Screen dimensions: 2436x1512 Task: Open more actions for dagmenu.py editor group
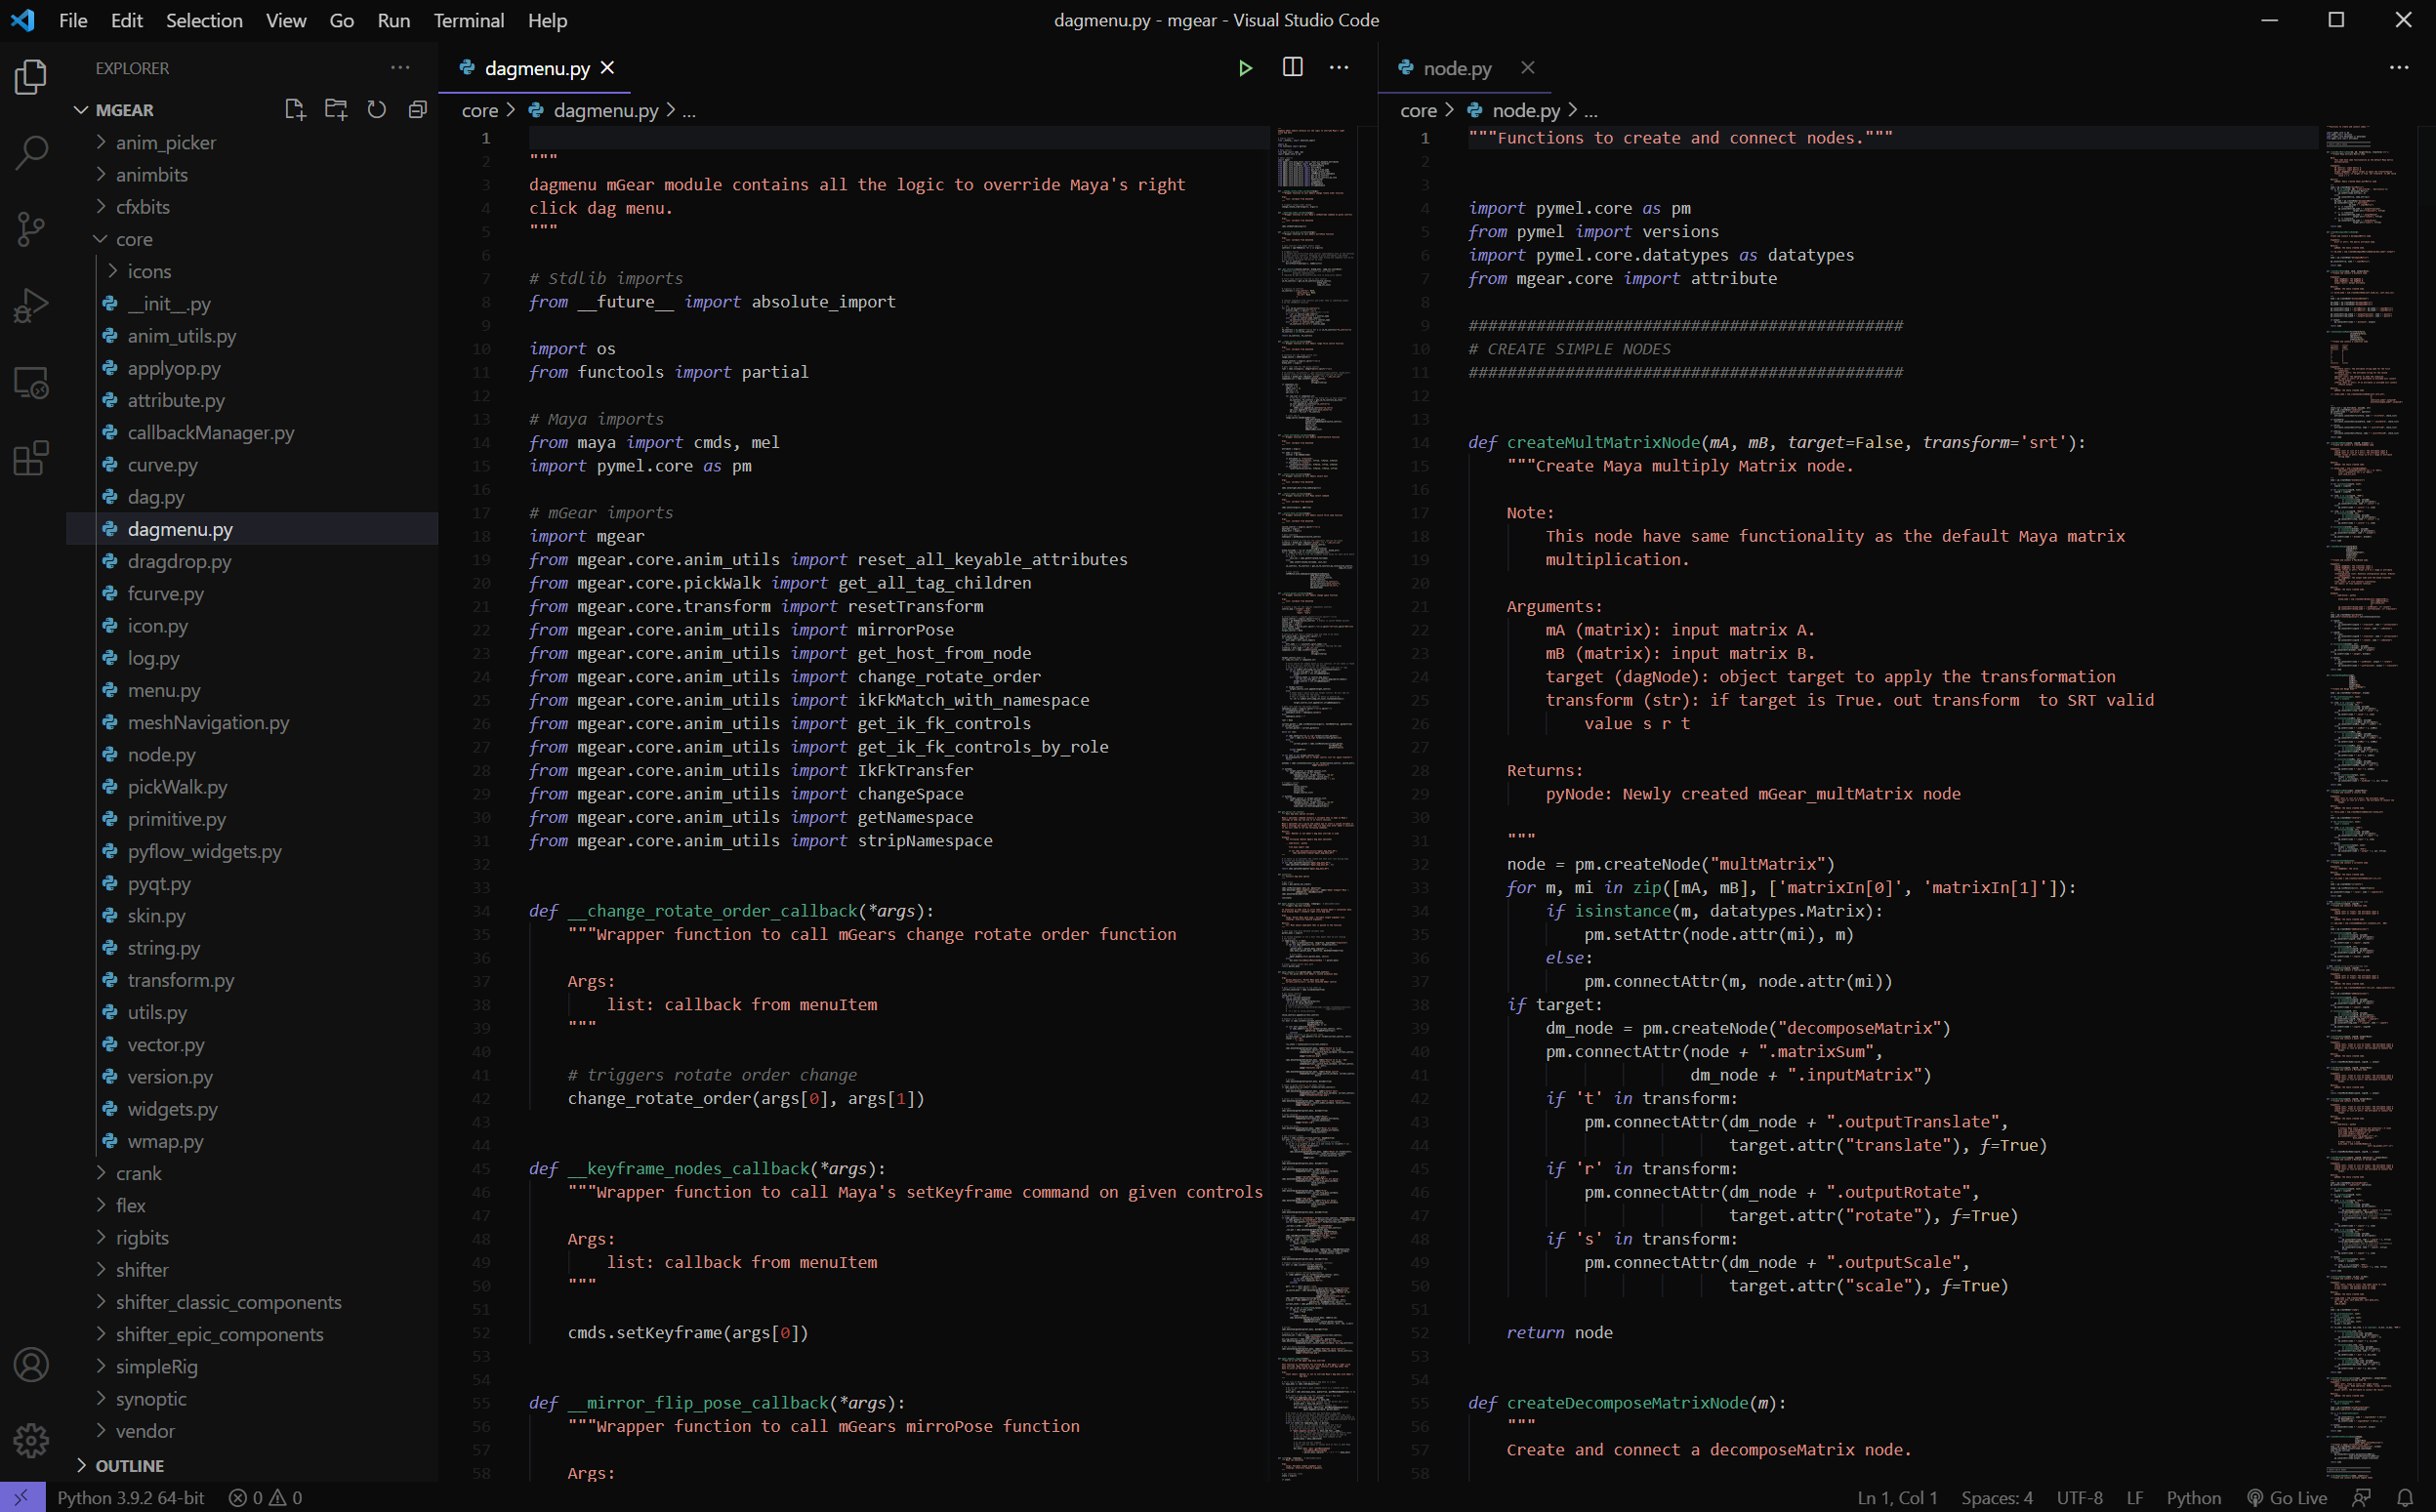pyautogui.click(x=1339, y=68)
